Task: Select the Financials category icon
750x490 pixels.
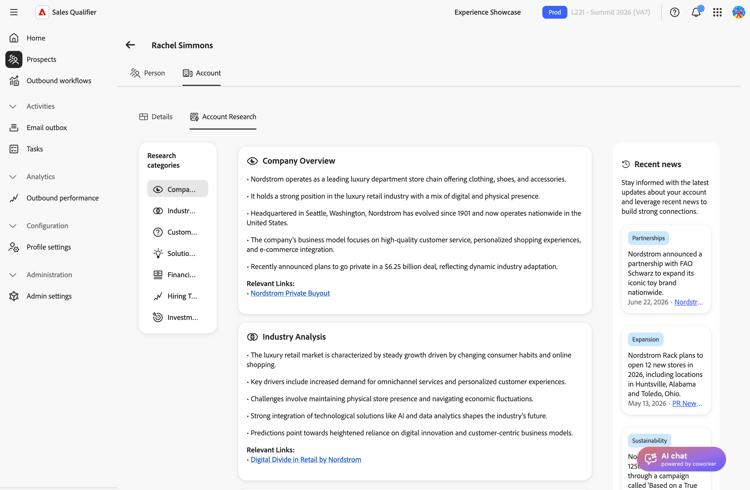Action: [x=158, y=275]
